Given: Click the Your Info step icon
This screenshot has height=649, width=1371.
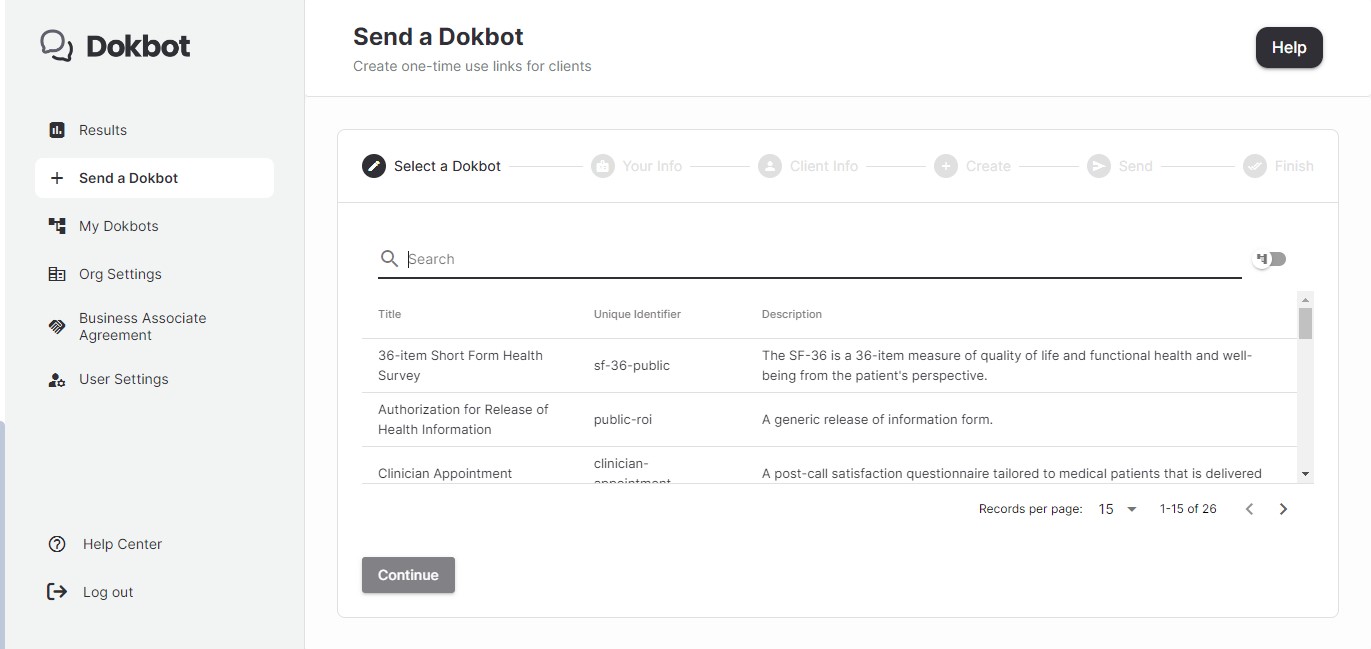Looking at the screenshot, I should click(602, 166).
